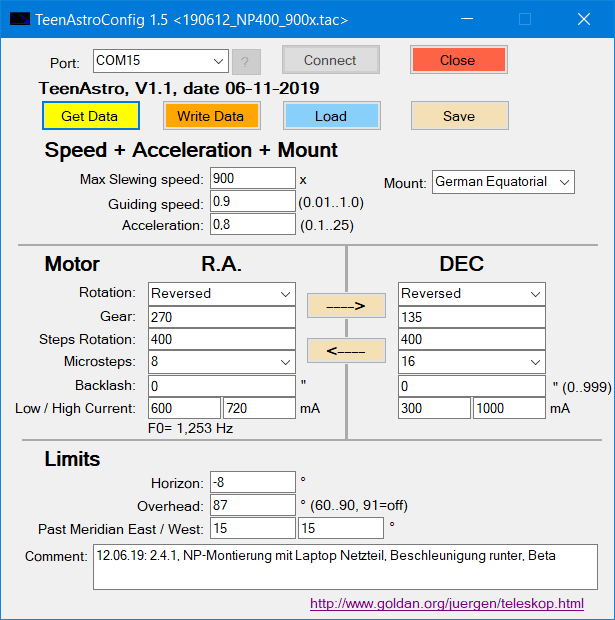Click the DEC High Current field 1000

tap(509, 408)
